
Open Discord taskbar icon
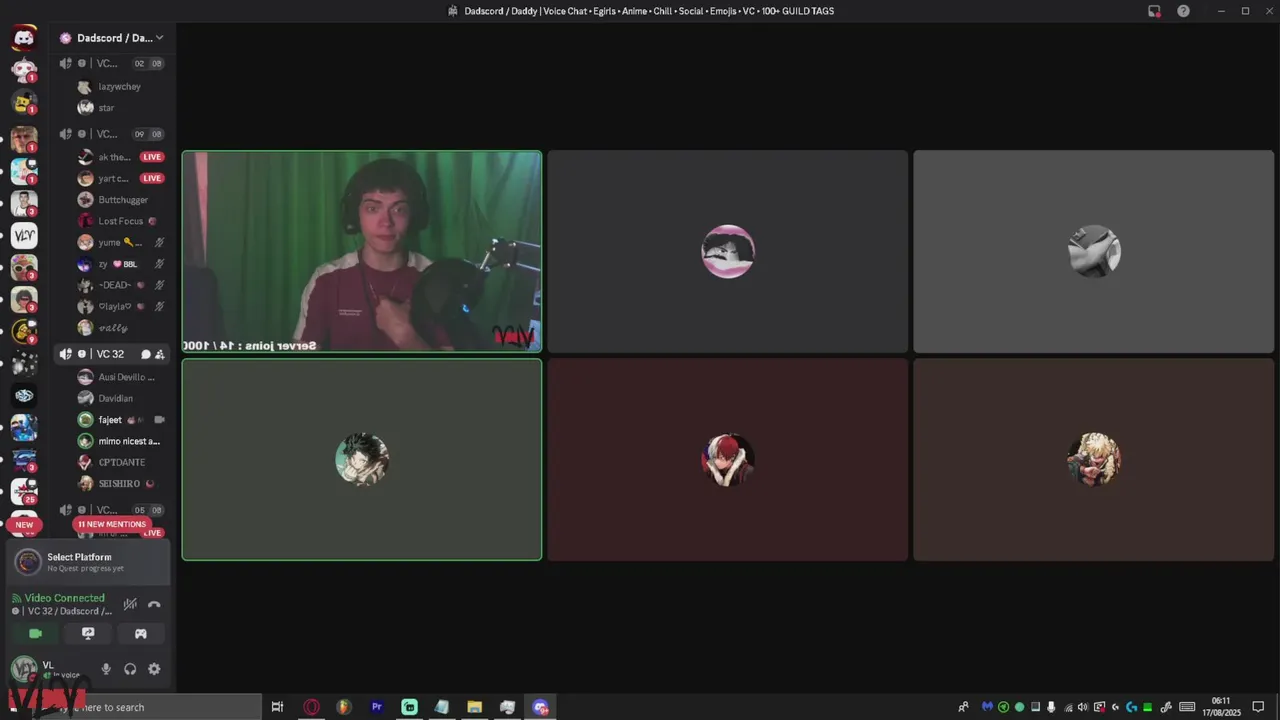pos(541,707)
